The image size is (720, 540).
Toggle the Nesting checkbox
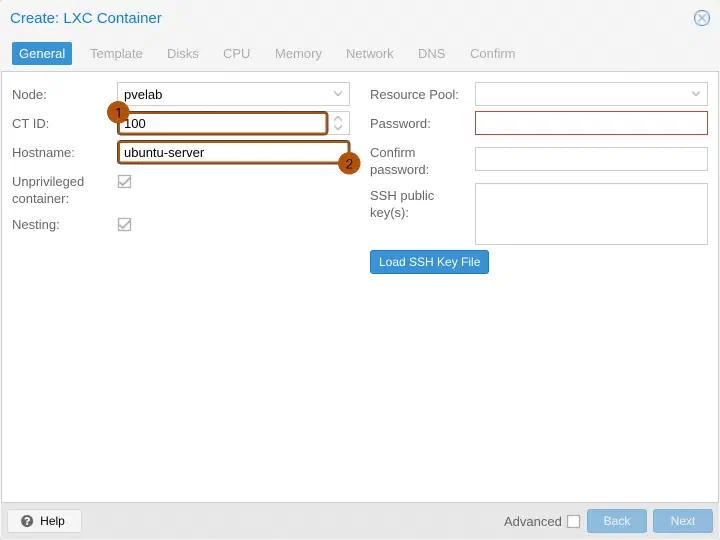click(x=124, y=225)
